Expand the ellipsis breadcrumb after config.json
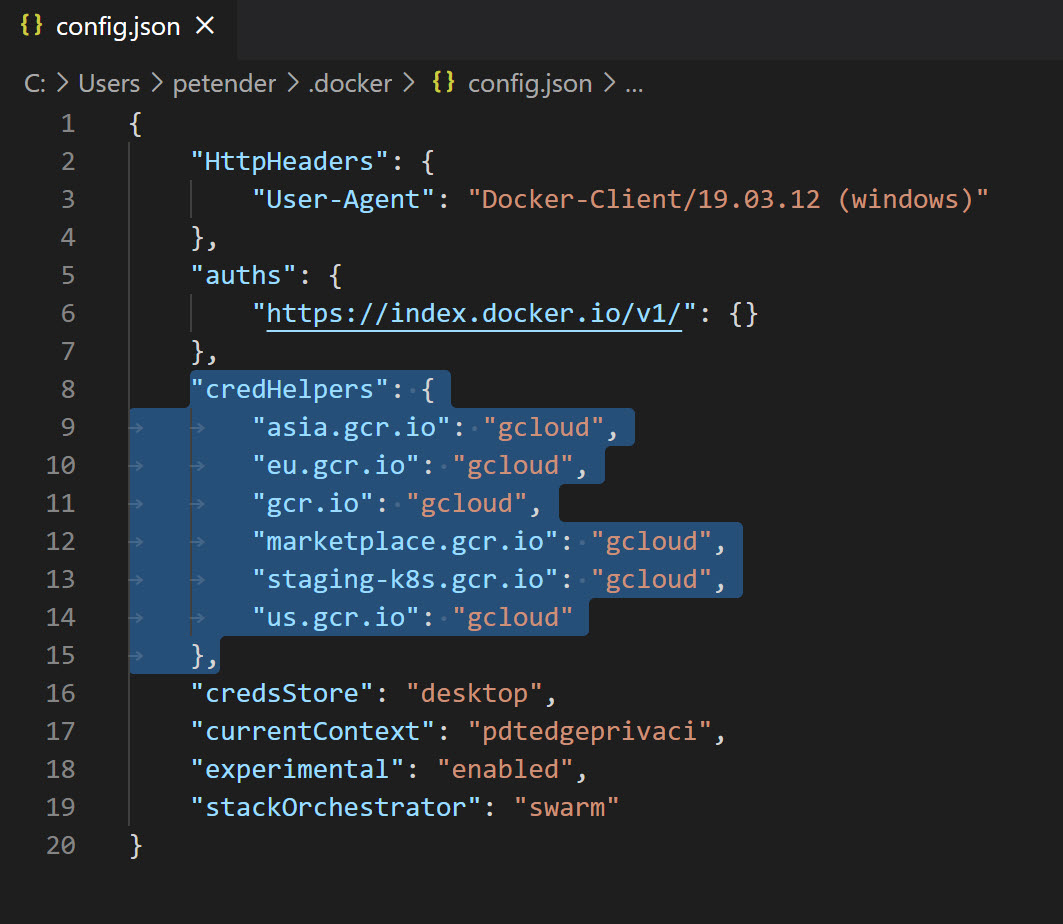Screen dimensions: 1063x924 pyautogui.click(x=633, y=83)
